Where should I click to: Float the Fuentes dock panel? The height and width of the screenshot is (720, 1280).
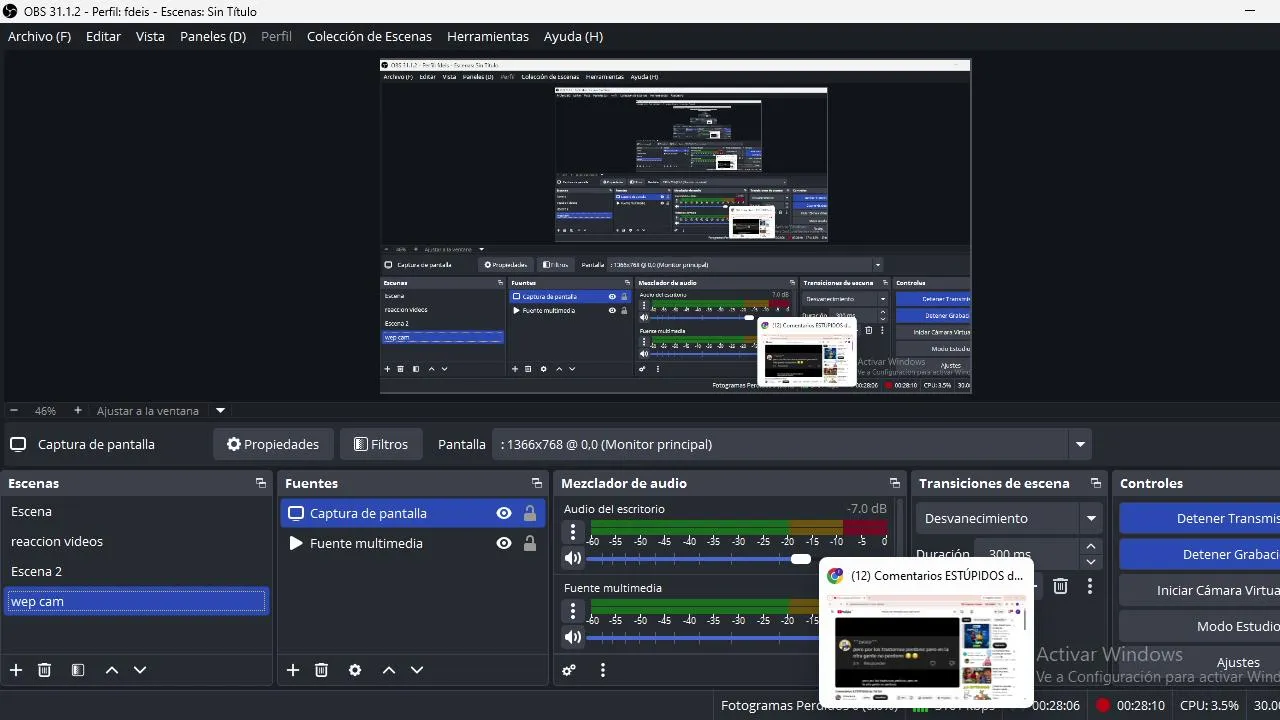point(537,483)
